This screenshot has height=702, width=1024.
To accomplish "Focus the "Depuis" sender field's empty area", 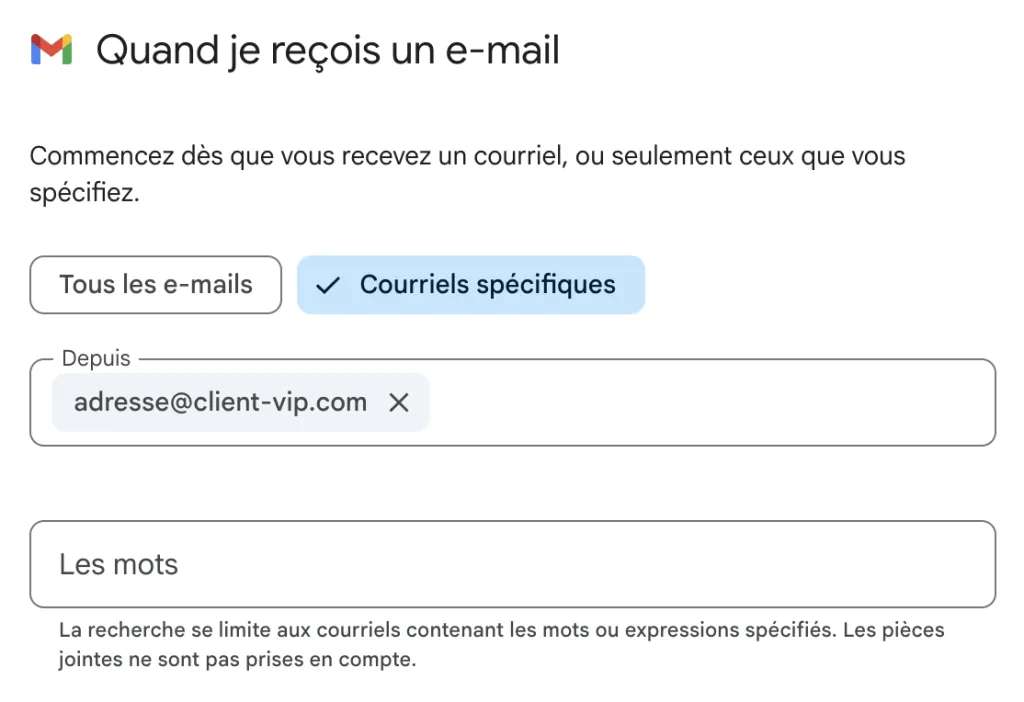I will [x=700, y=403].
